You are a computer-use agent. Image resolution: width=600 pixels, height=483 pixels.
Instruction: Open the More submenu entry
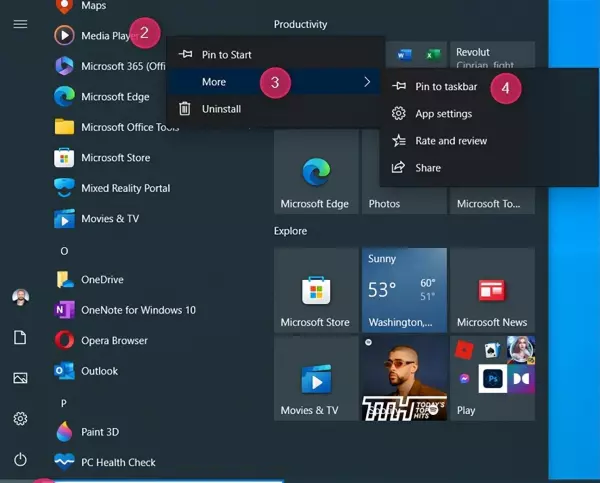pyautogui.click(x=275, y=82)
